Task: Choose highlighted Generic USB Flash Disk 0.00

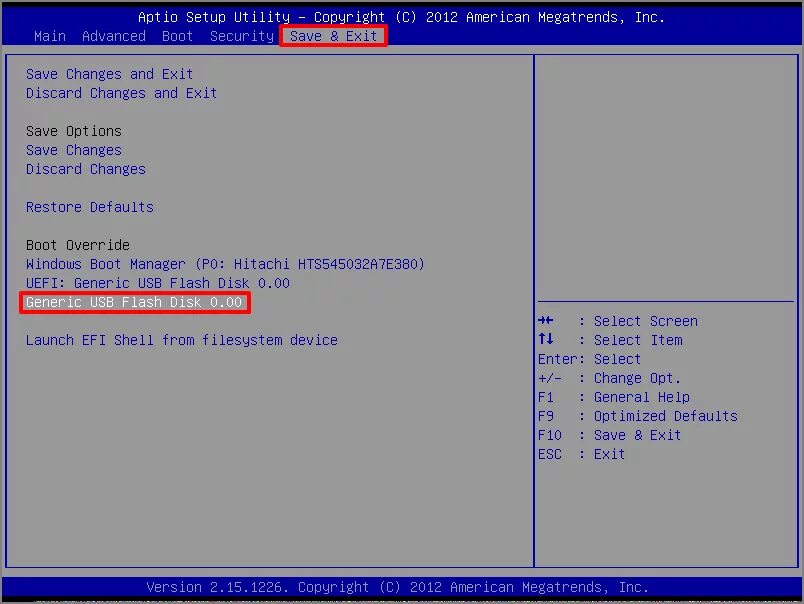Action: click(x=134, y=302)
